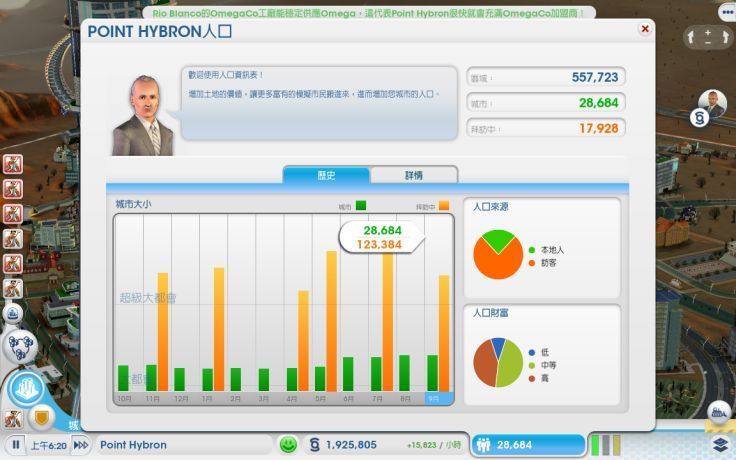Close the Point Hybron population window
This screenshot has width=736, height=460.
(645, 29)
